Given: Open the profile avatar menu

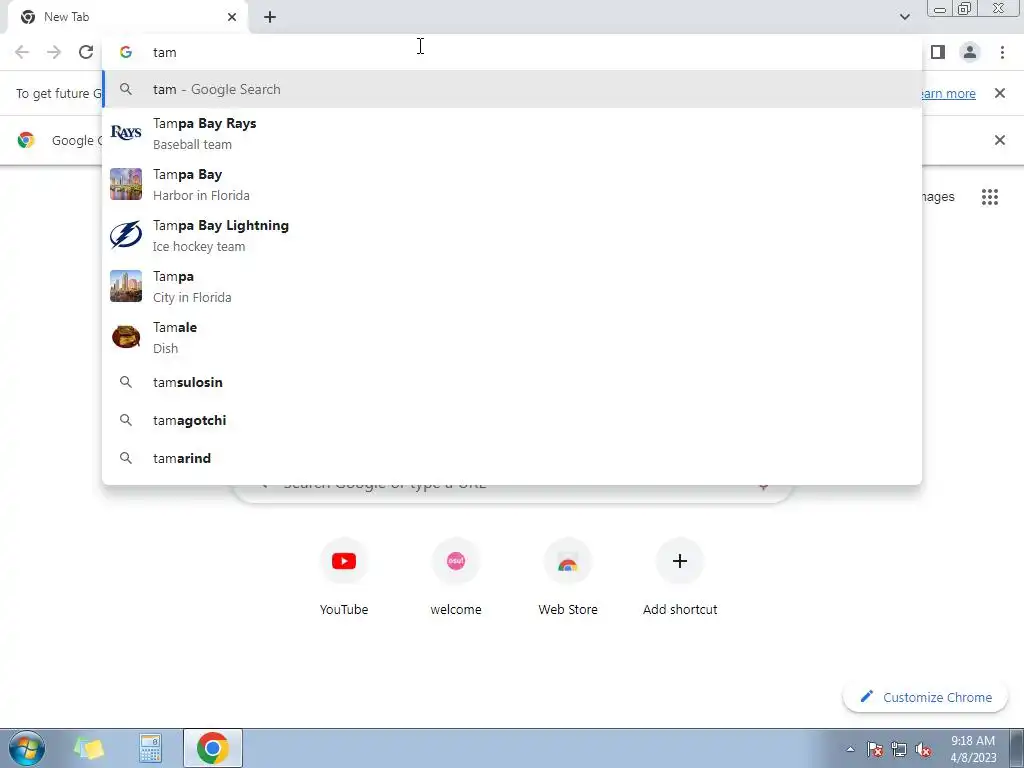Looking at the screenshot, I should point(970,52).
